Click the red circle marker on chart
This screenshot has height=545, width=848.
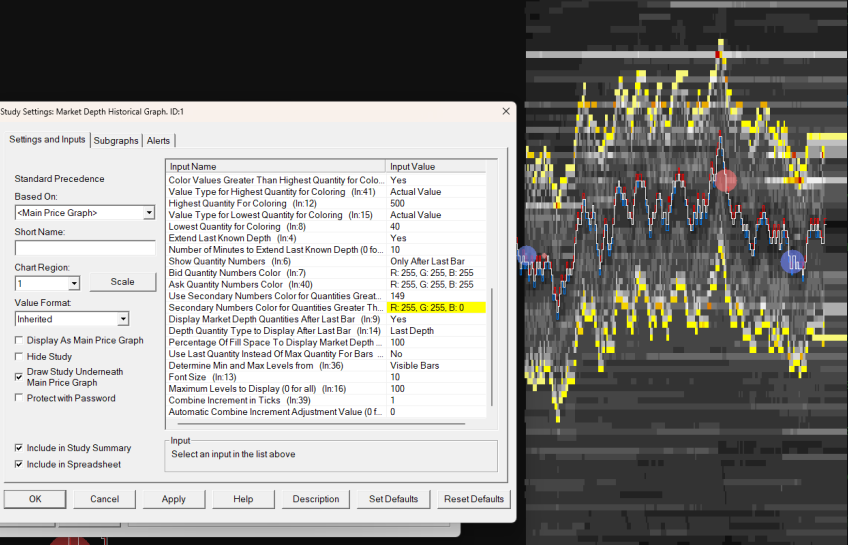click(x=726, y=181)
